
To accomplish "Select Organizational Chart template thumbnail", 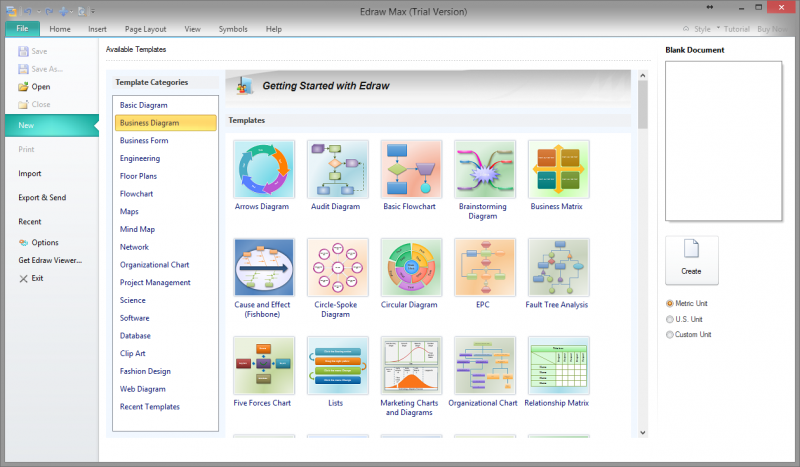I will [x=485, y=365].
